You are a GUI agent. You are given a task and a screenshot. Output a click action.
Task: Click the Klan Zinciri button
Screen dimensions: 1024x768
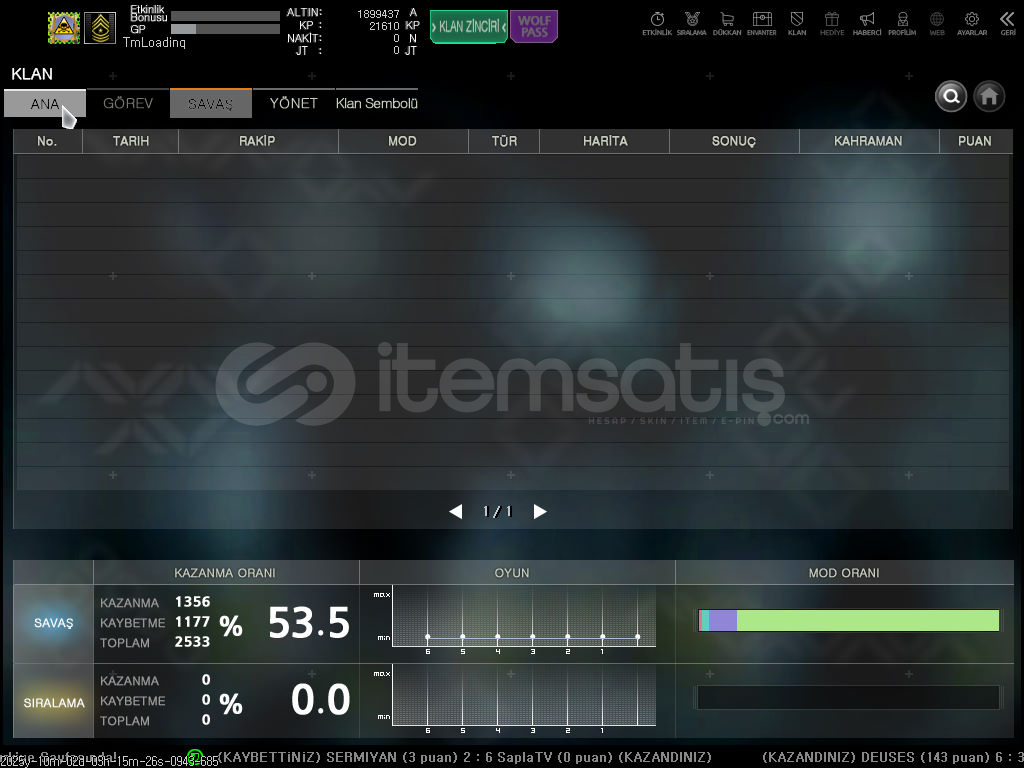coord(468,27)
